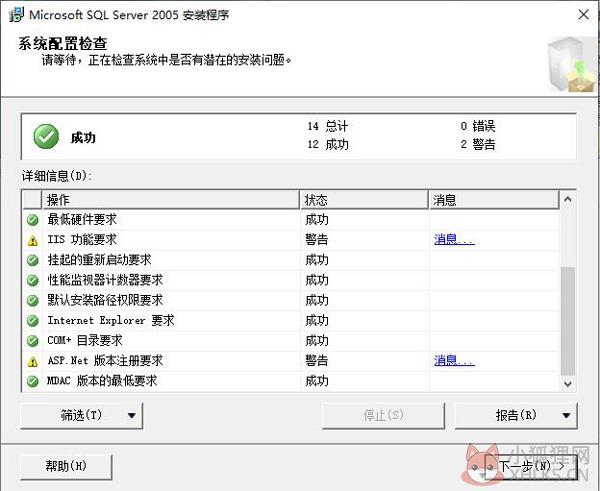Click the success icon for 性能监视器计数器要求

click(x=33, y=281)
